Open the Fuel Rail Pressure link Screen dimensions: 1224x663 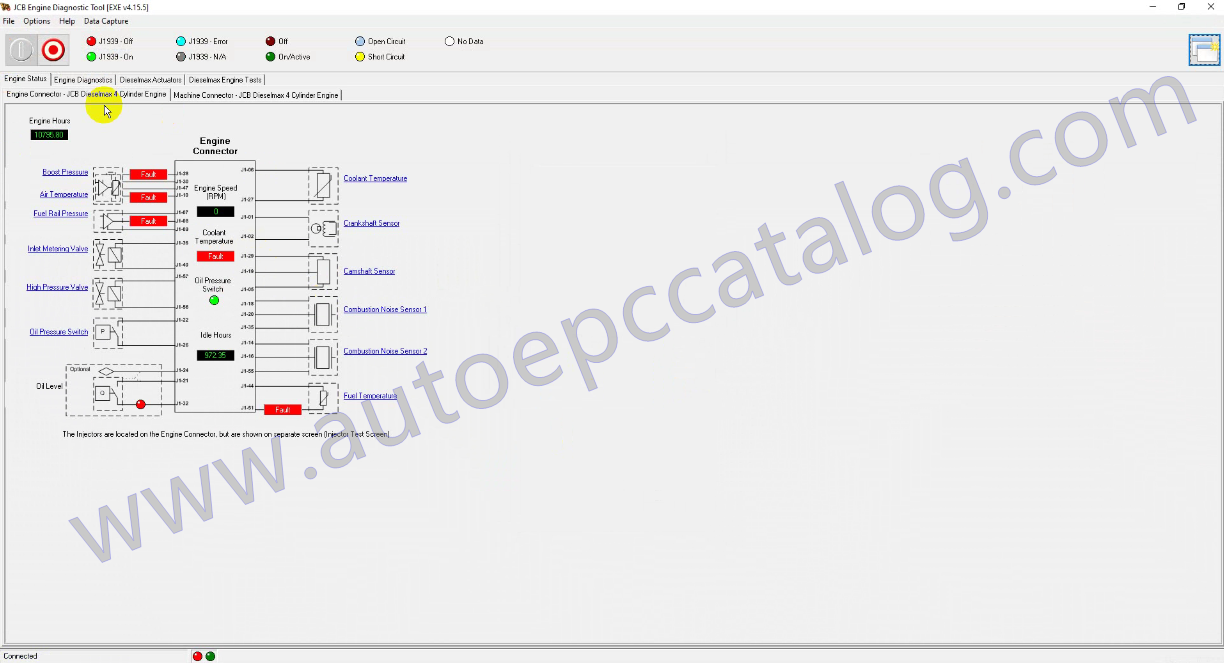pos(61,213)
